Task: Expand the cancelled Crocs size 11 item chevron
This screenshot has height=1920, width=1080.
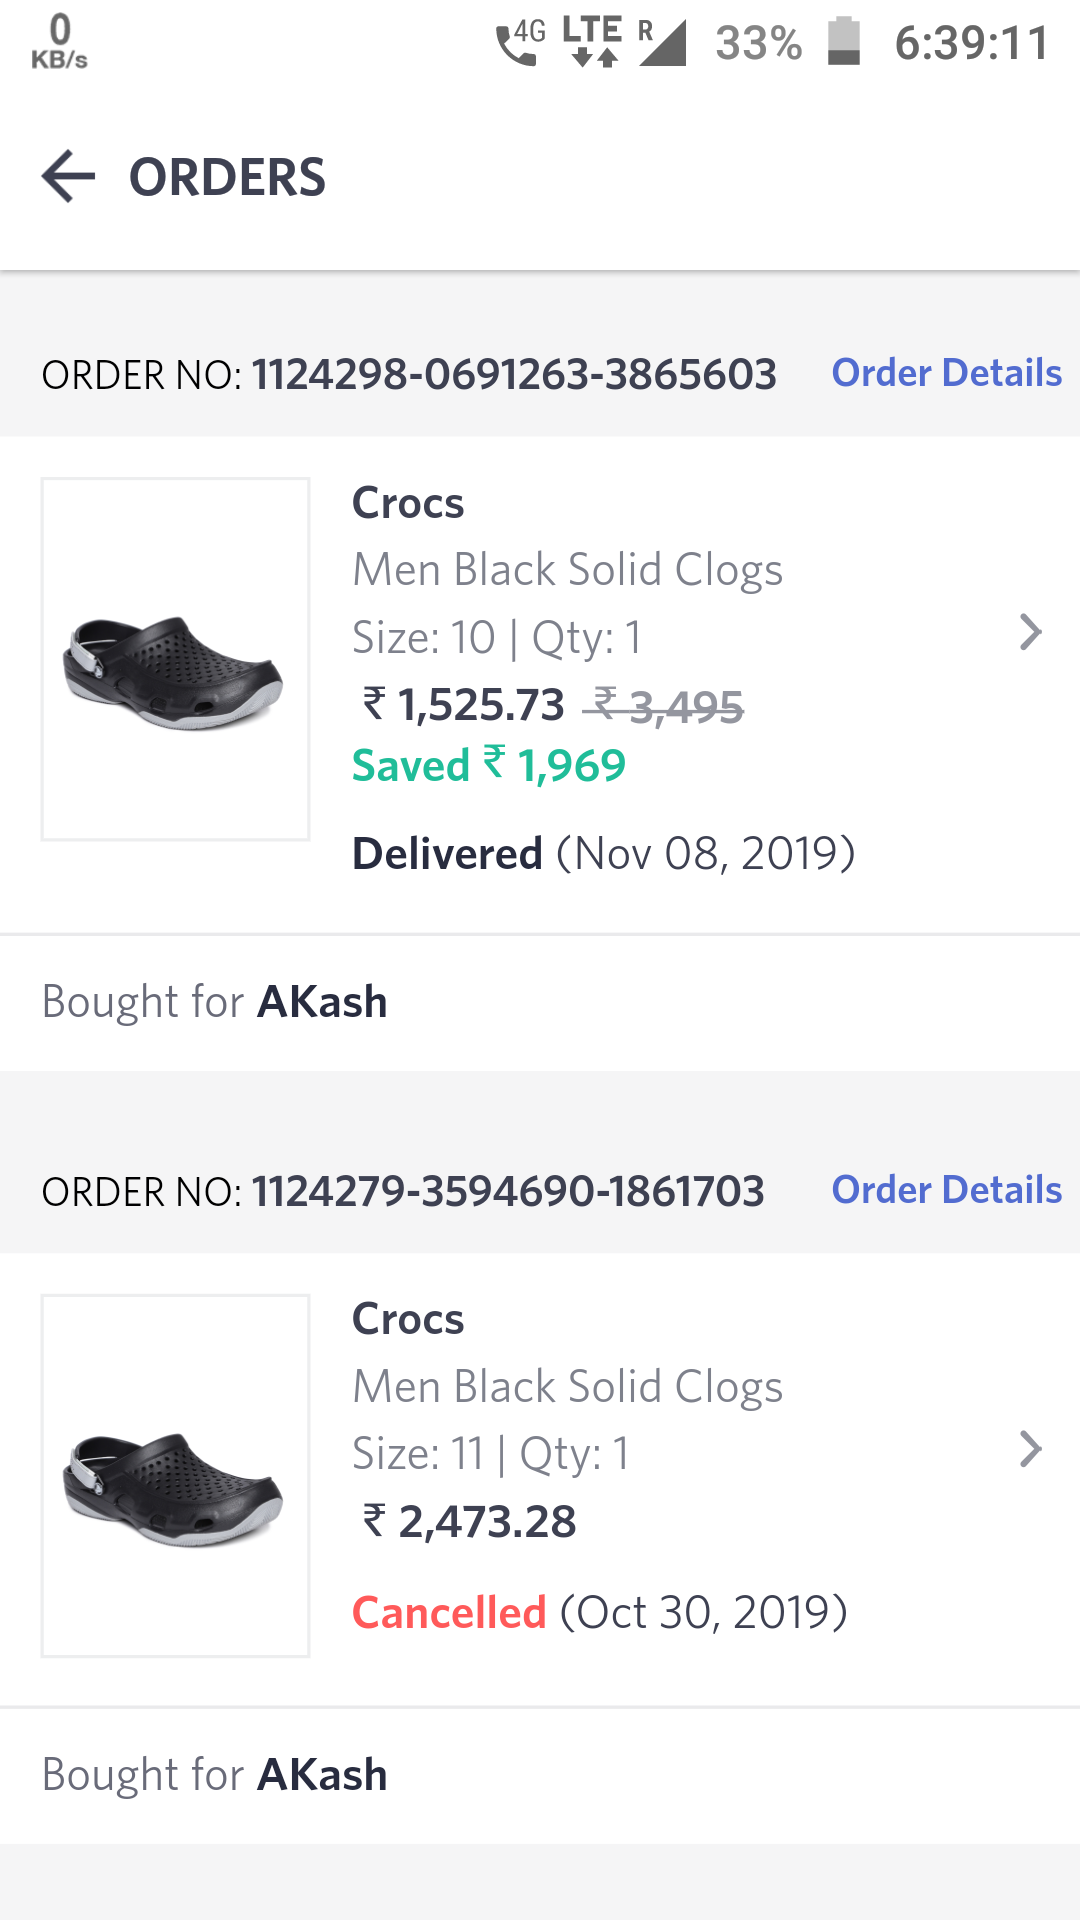Action: coord(1030,1449)
